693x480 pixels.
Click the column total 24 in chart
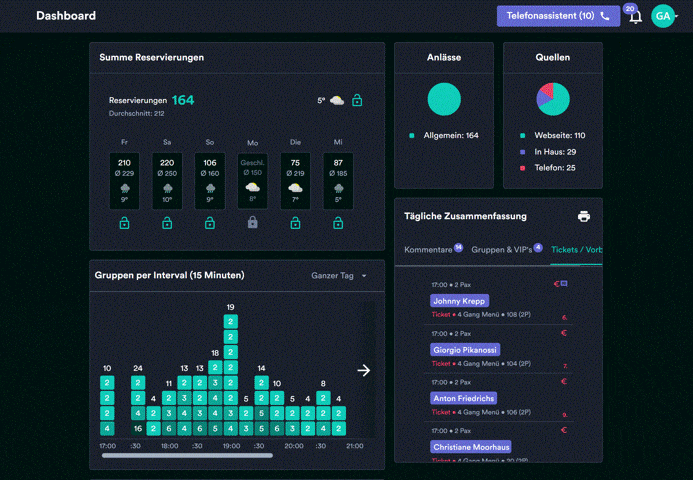pyautogui.click(x=138, y=368)
